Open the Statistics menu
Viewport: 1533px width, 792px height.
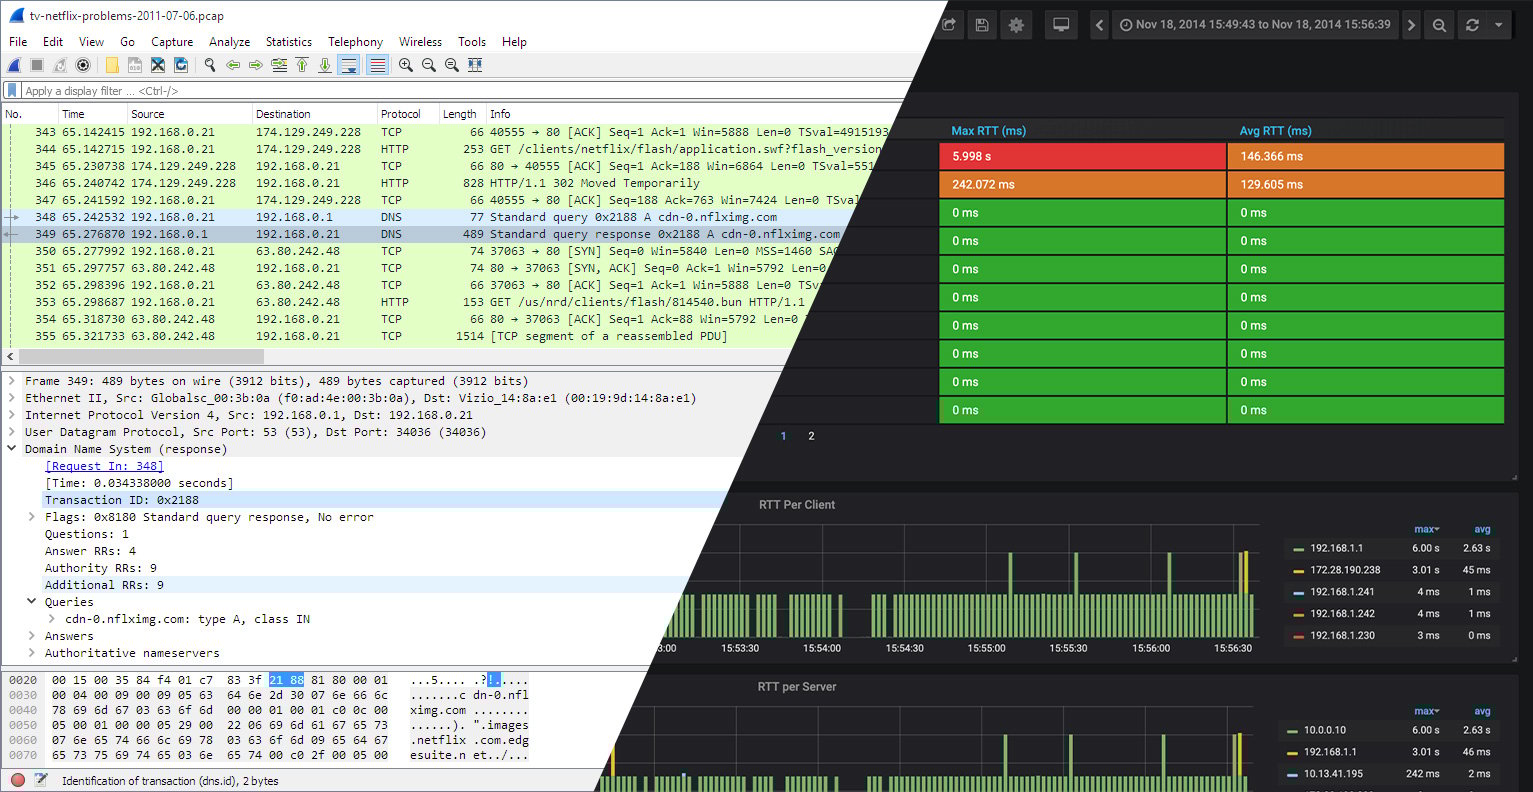(288, 42)
